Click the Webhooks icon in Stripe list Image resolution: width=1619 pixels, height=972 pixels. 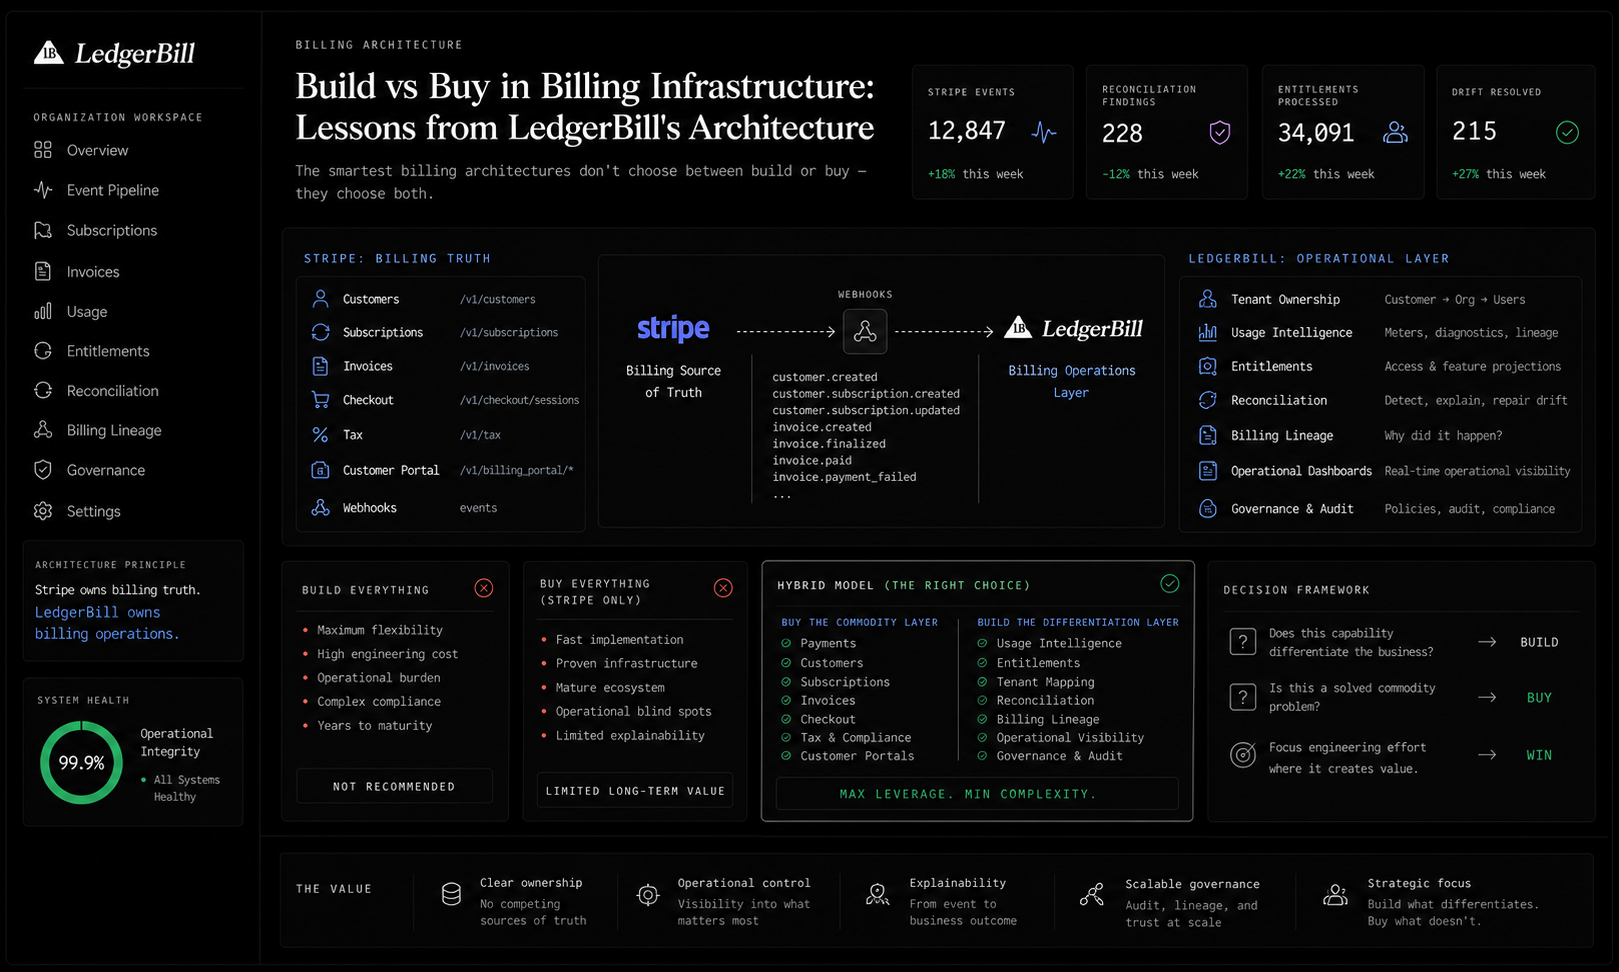pyautogui.click(x=320, y=508)
